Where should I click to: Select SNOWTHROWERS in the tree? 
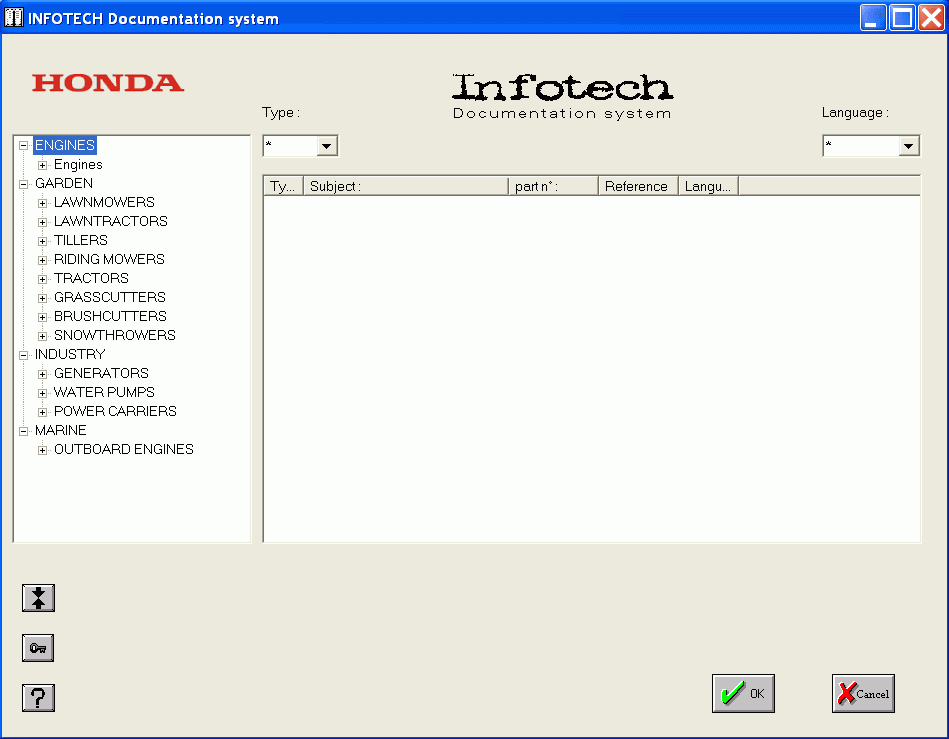(114, 335)
